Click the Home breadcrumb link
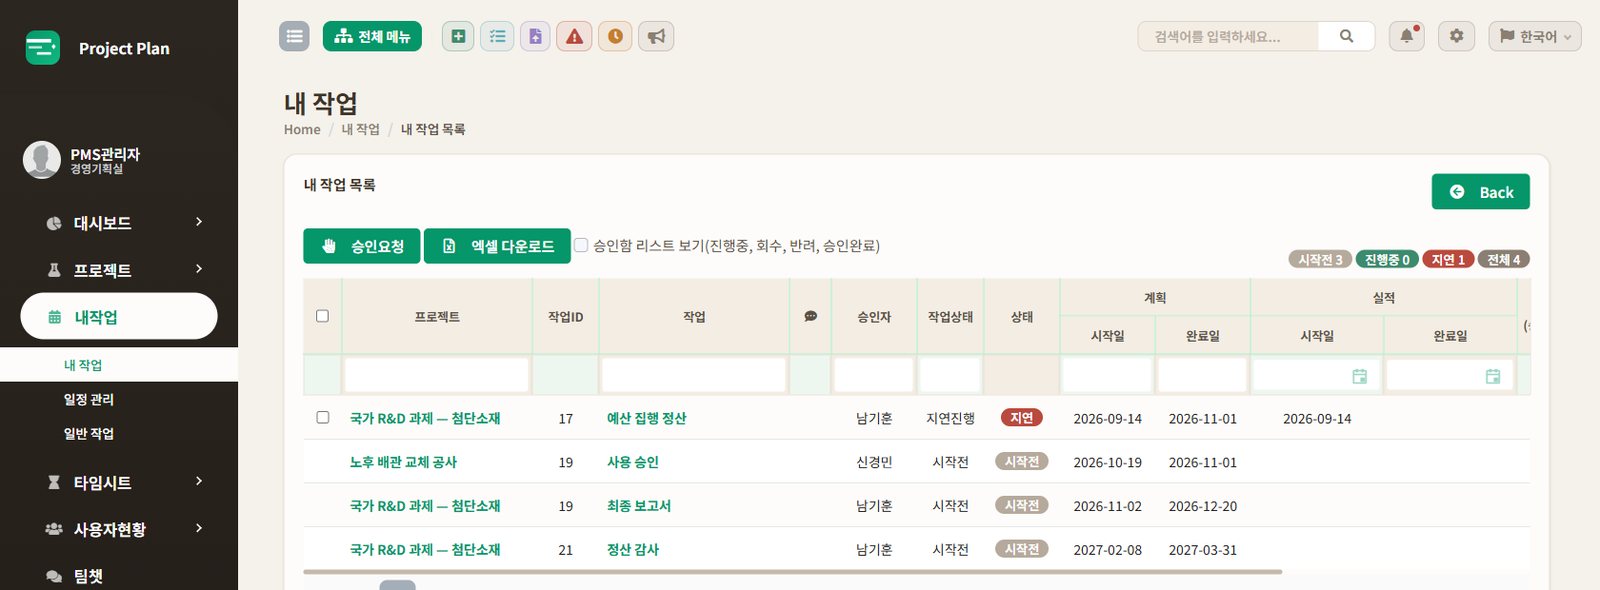 (302, 129)
